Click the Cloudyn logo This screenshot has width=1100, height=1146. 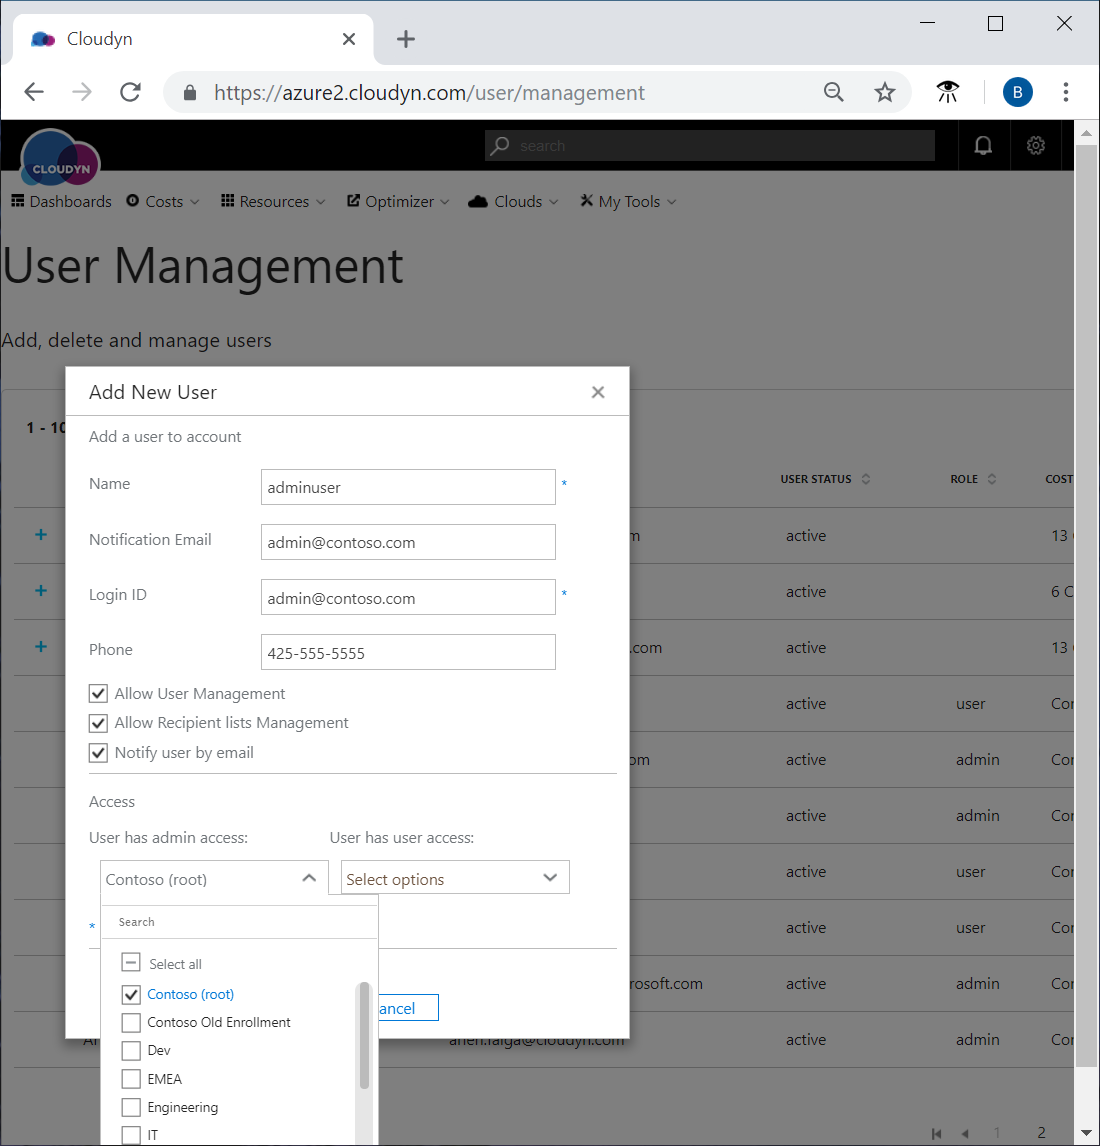click(x=60, y=159)
